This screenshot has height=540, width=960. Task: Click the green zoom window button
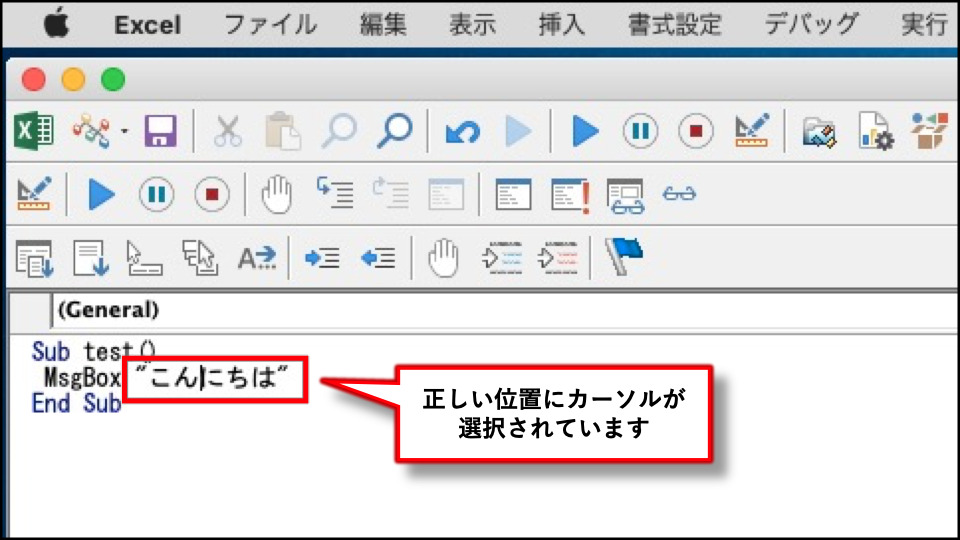[113, 80]
